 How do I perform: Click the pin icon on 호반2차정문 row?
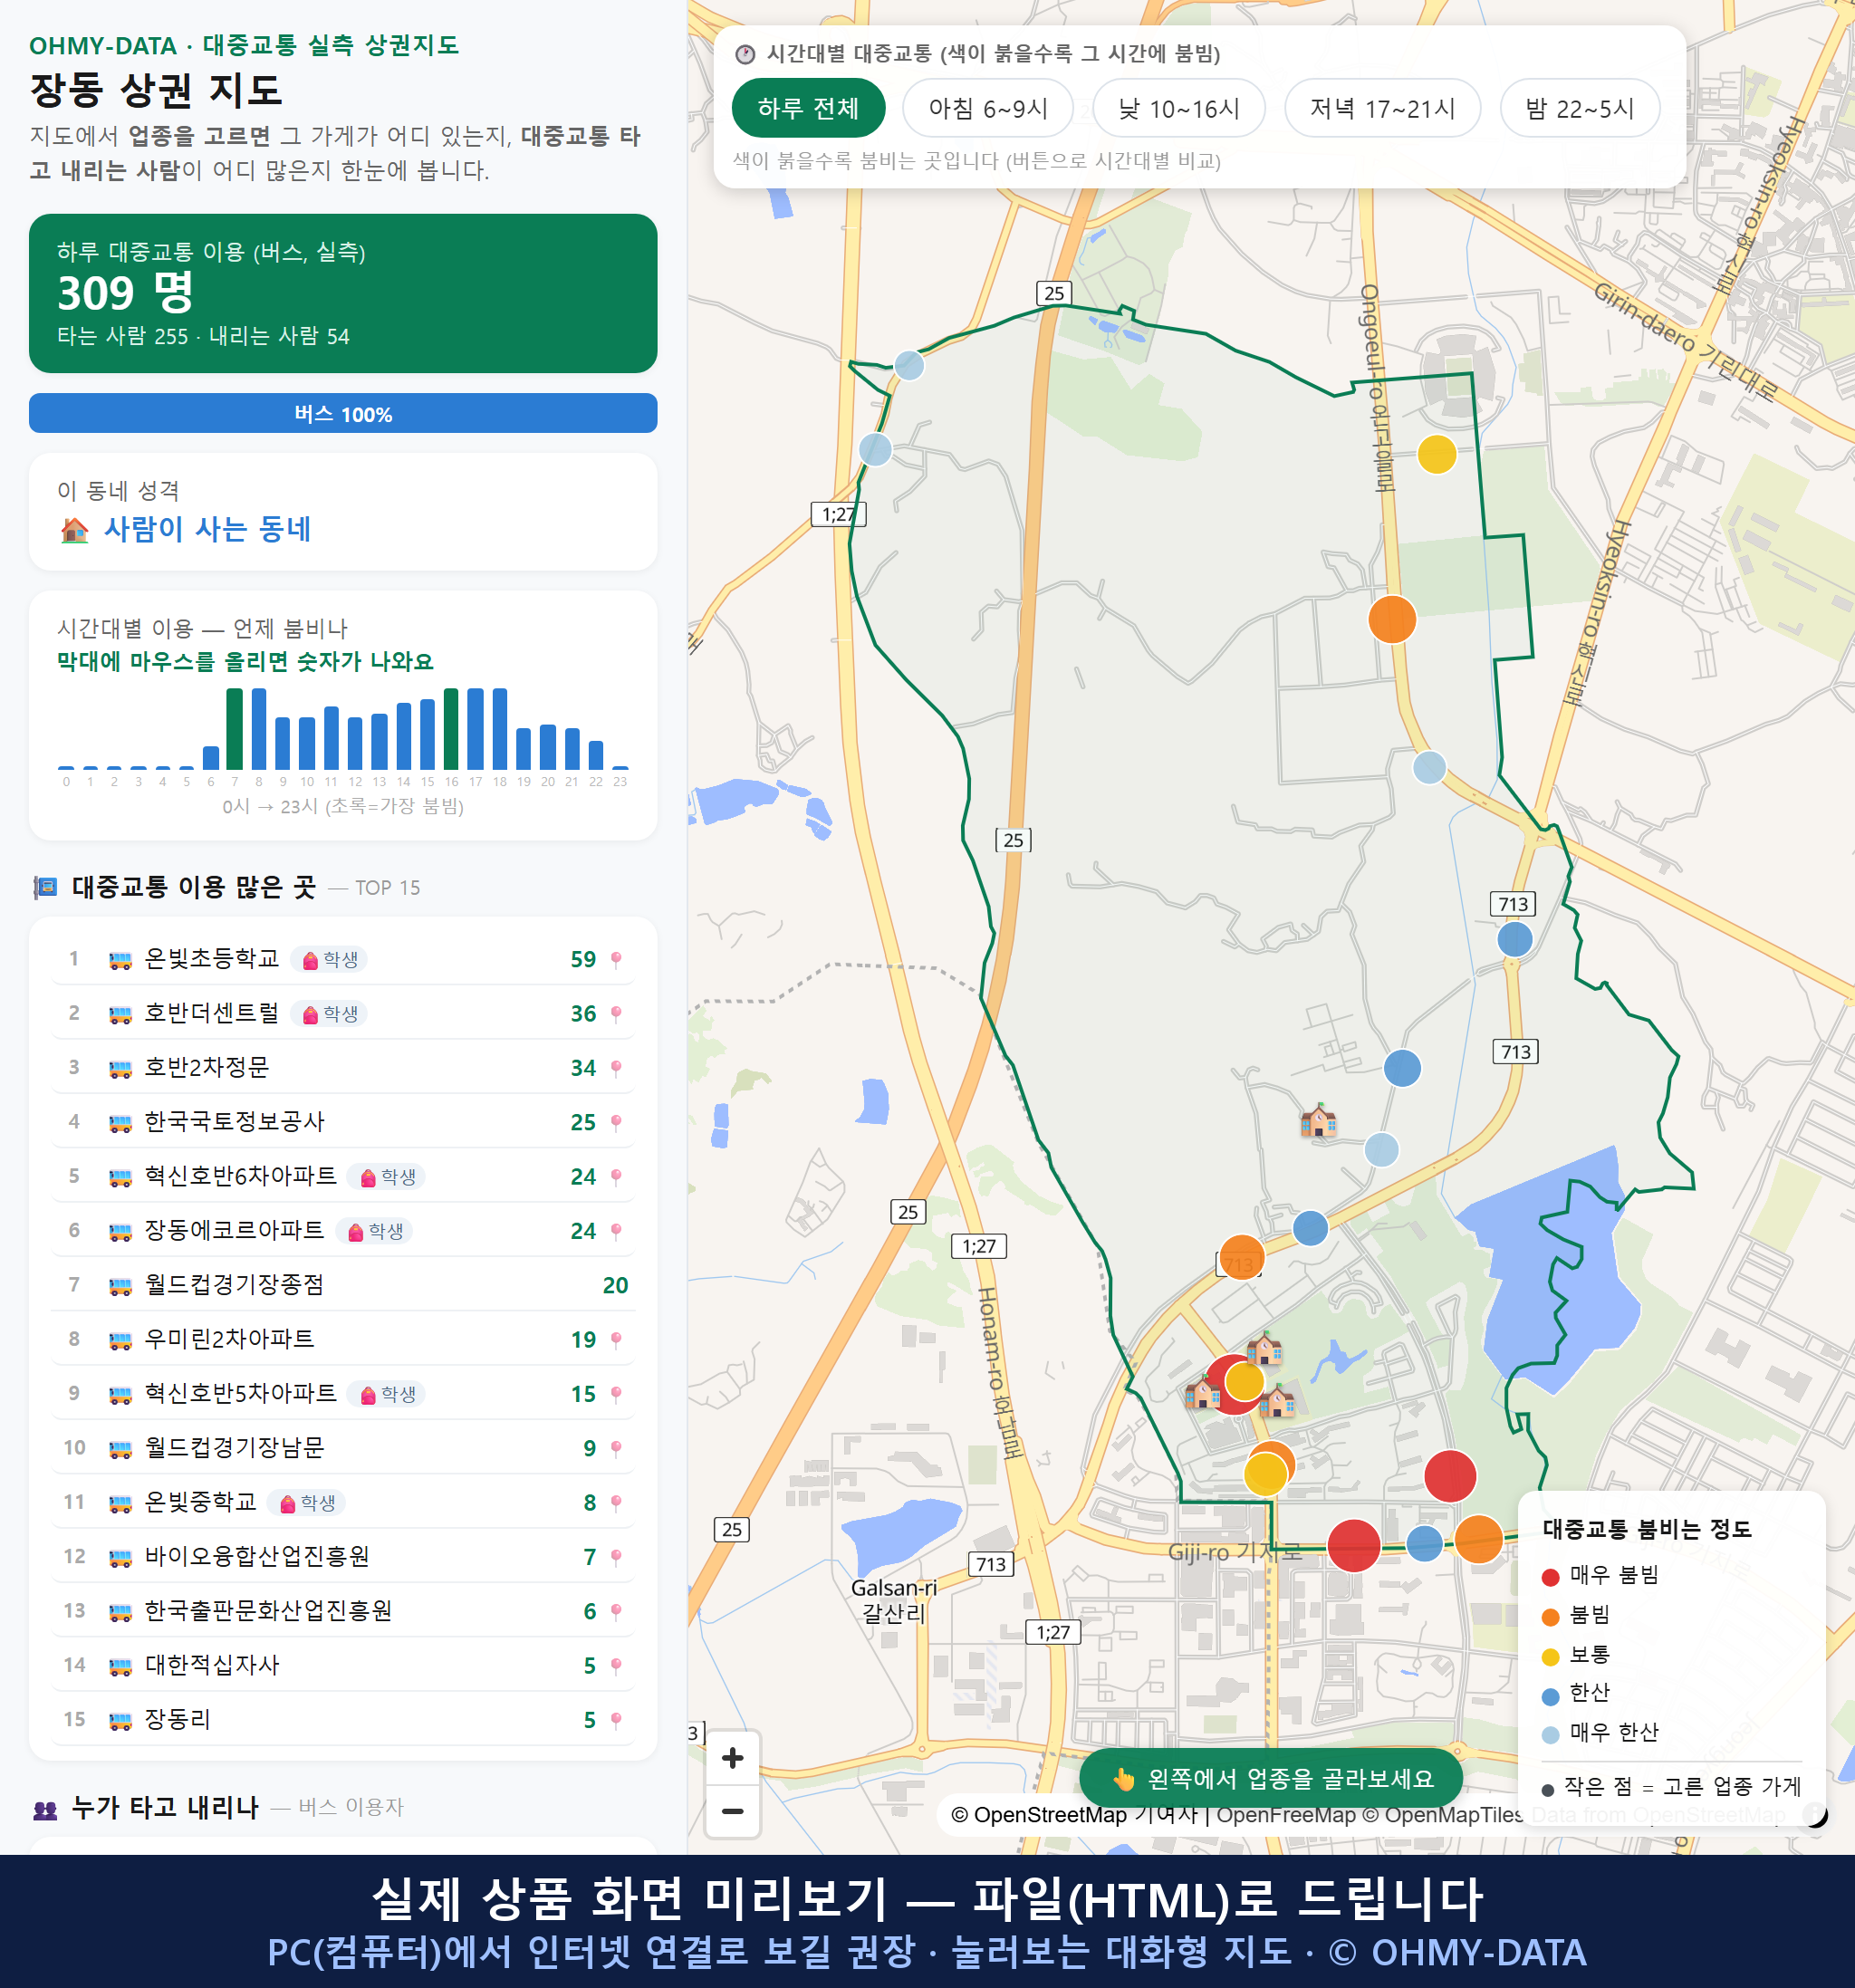click(x=616, y=1068)
